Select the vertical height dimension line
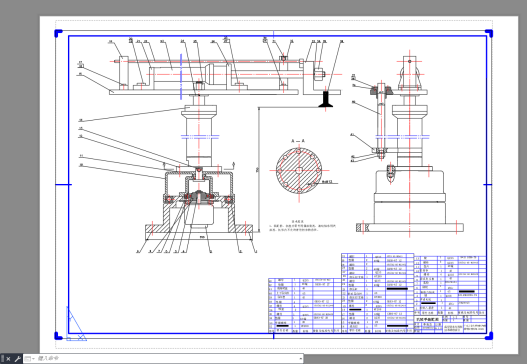Image resolution: width=527 pixels, height=364 pixels. (259, 170)
